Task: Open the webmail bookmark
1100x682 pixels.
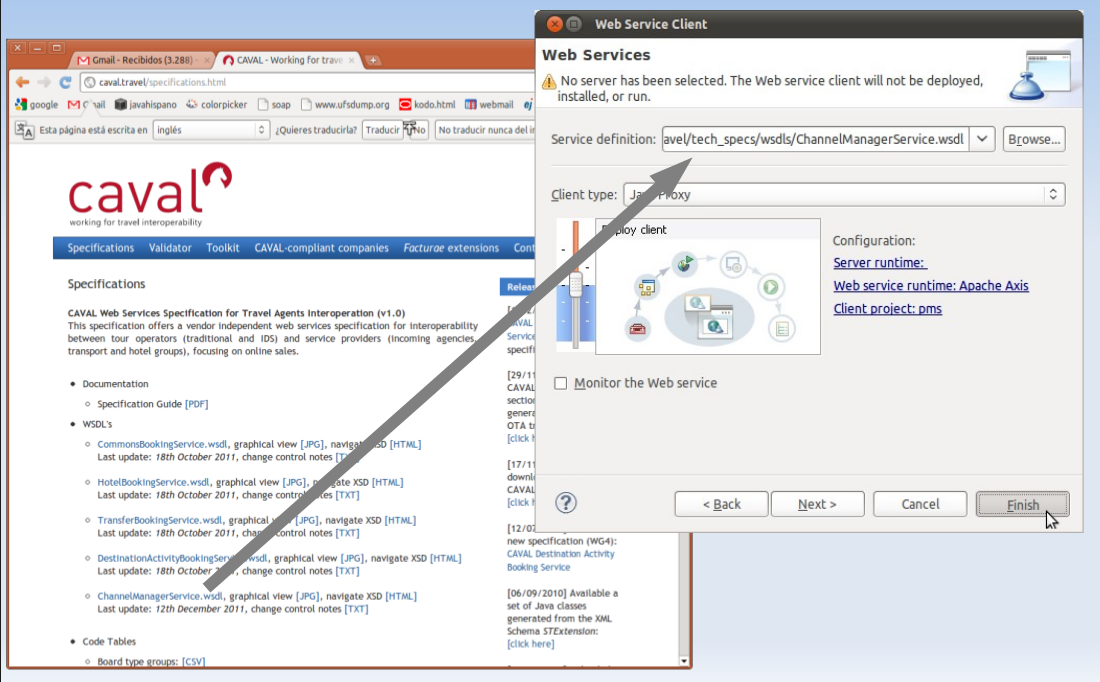Action: pos(489,105)
